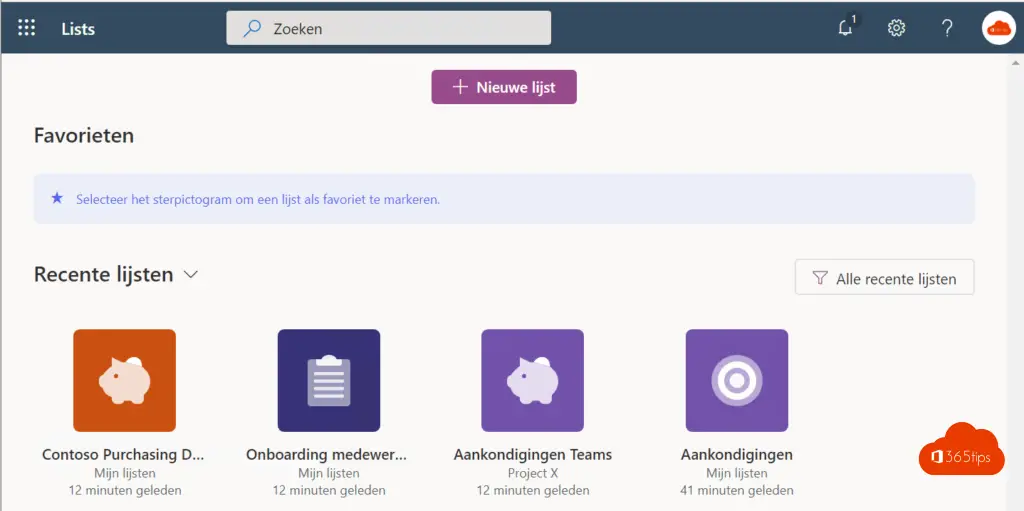Open the account profile avatar

tap(999, 28)
